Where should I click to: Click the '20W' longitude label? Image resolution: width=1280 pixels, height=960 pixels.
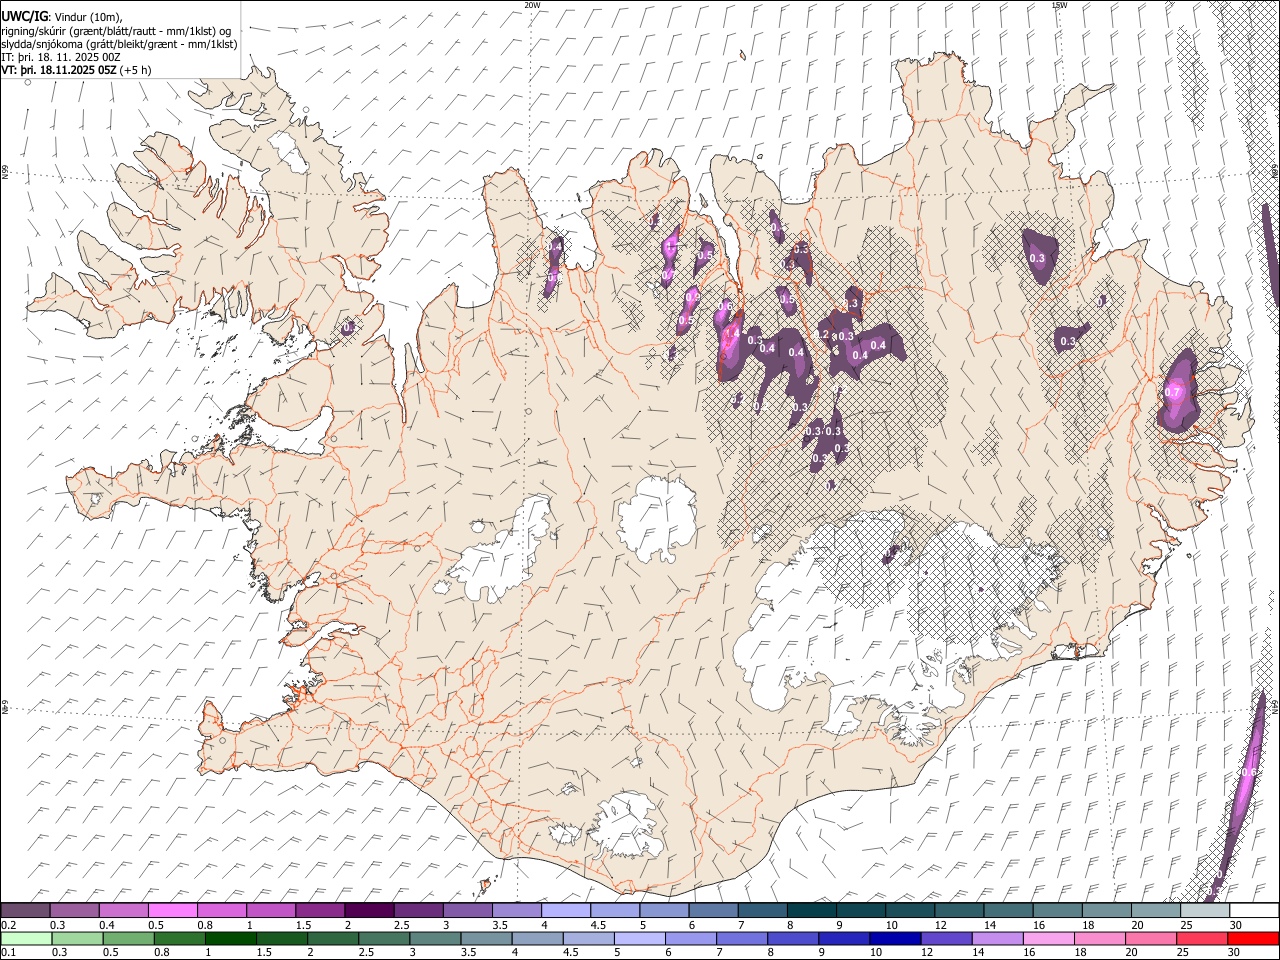[x=532, y=5]
